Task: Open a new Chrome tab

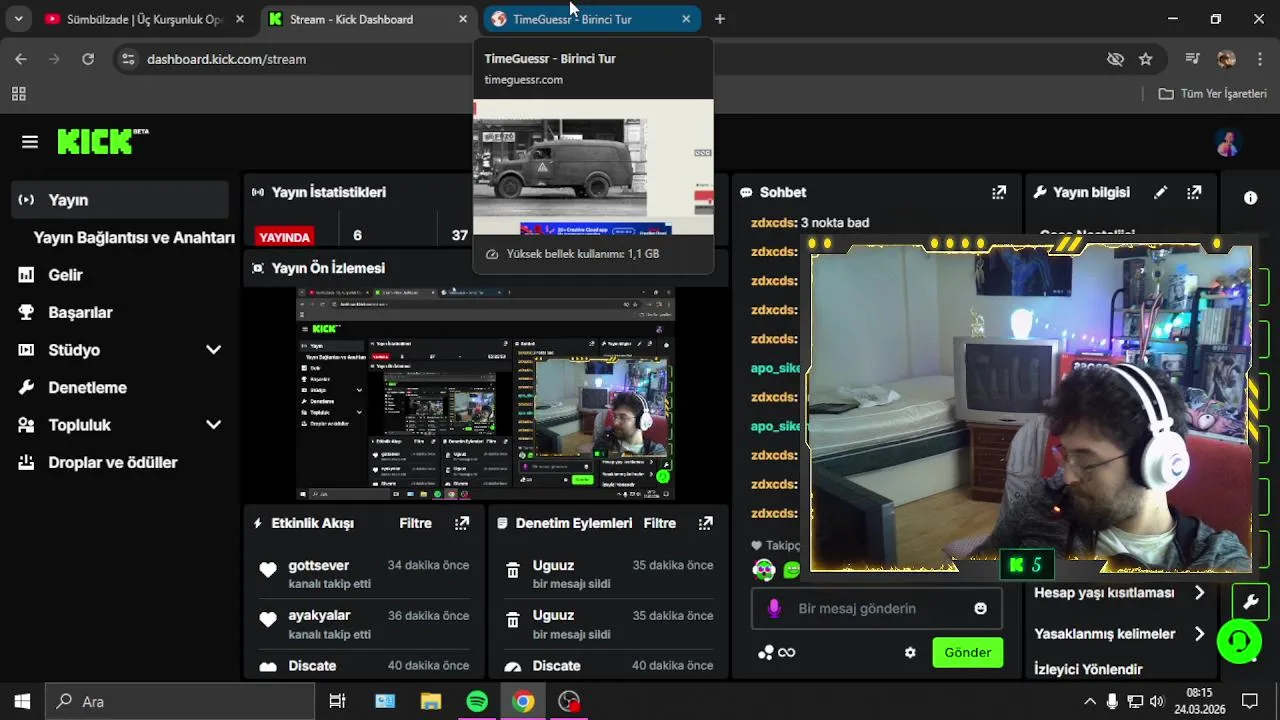Action: point(719,19)
